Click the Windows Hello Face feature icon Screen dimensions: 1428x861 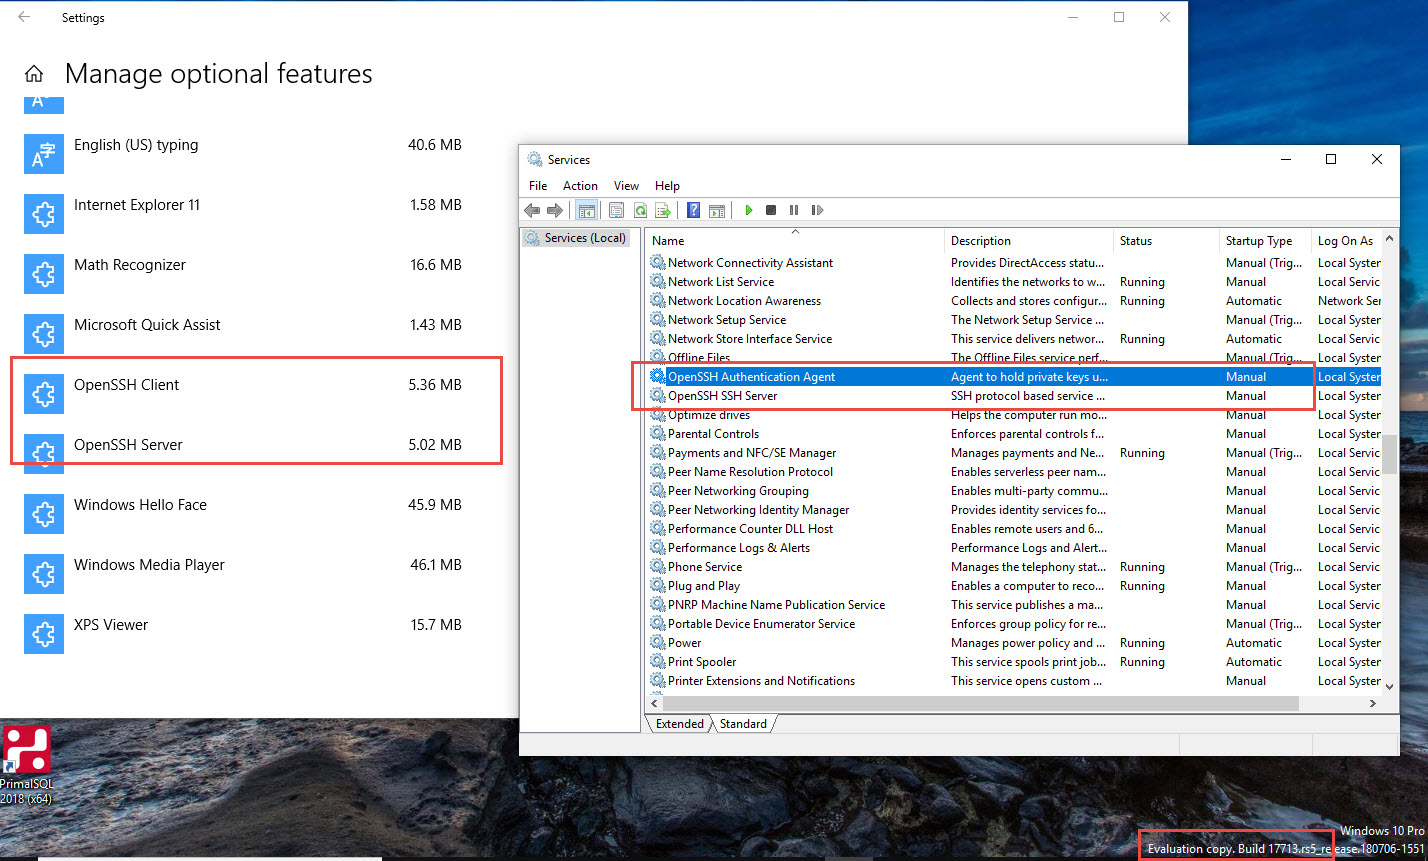pyautogui.click(x=44, y=514)
